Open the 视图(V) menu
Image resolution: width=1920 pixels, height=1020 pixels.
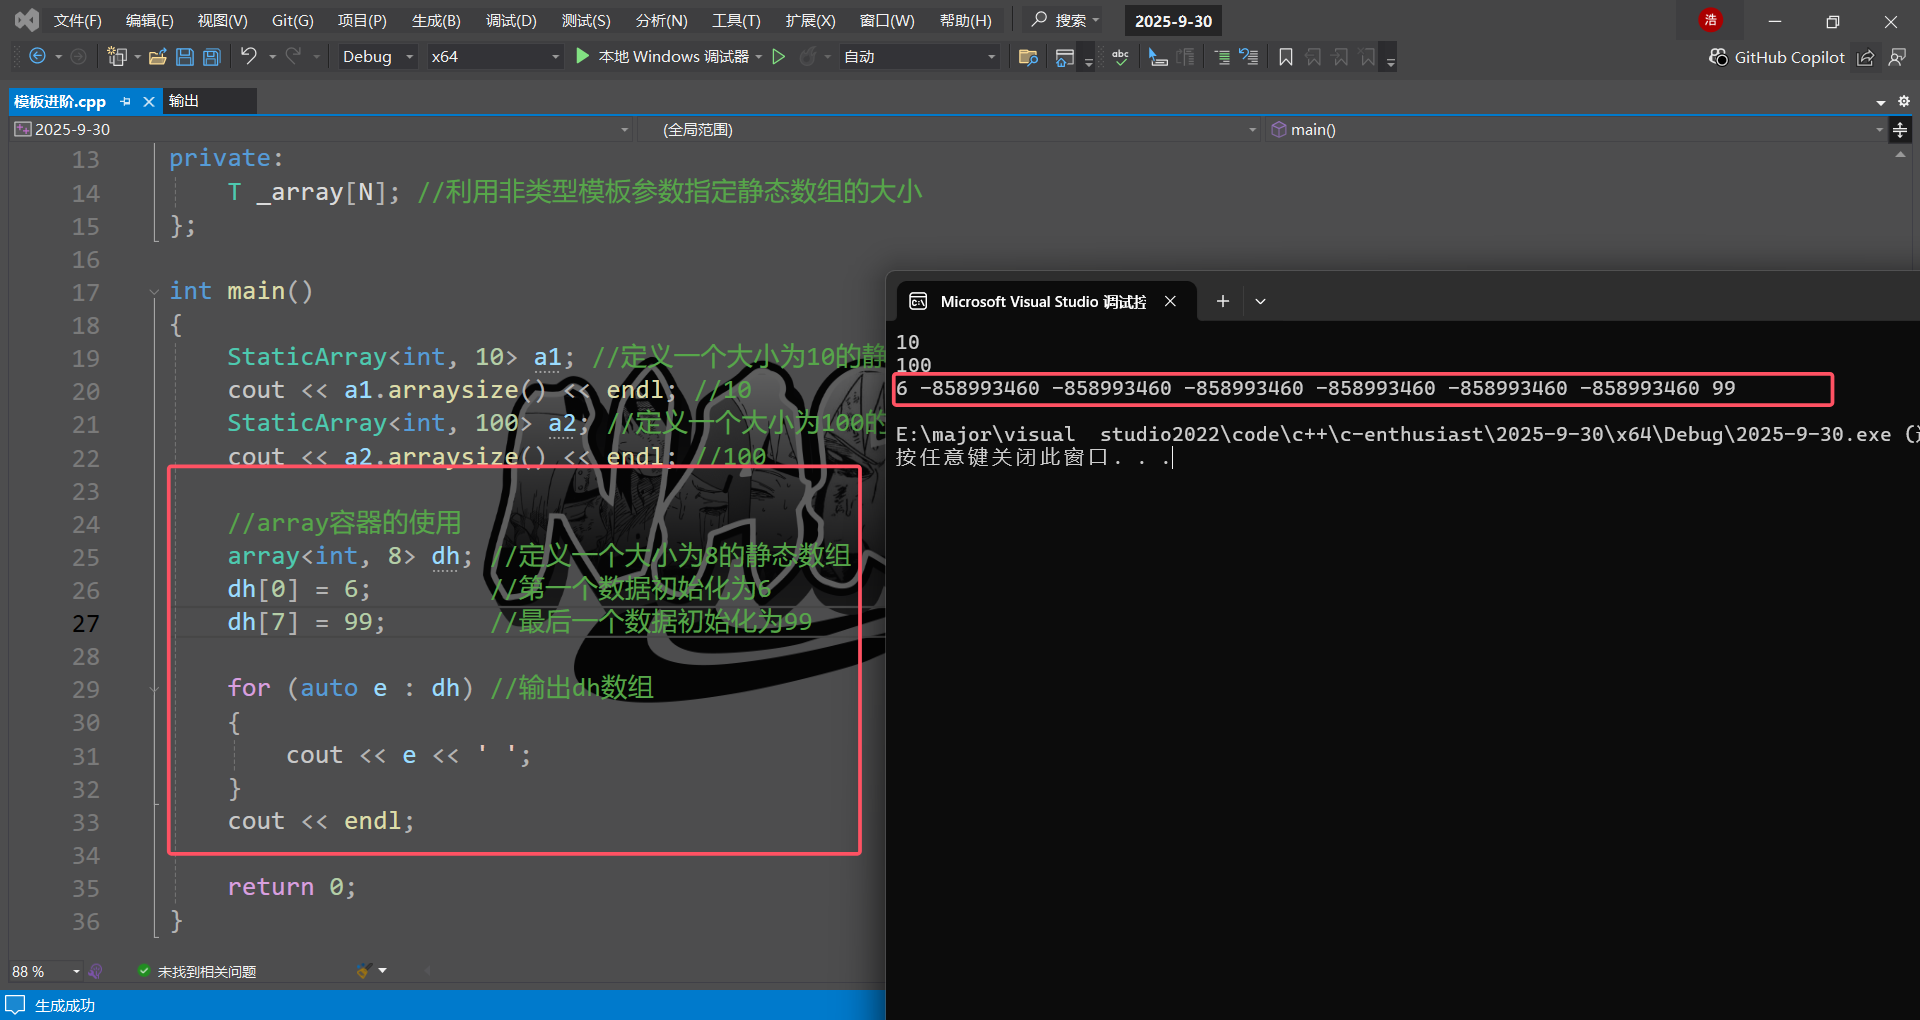tap(222, 20)
